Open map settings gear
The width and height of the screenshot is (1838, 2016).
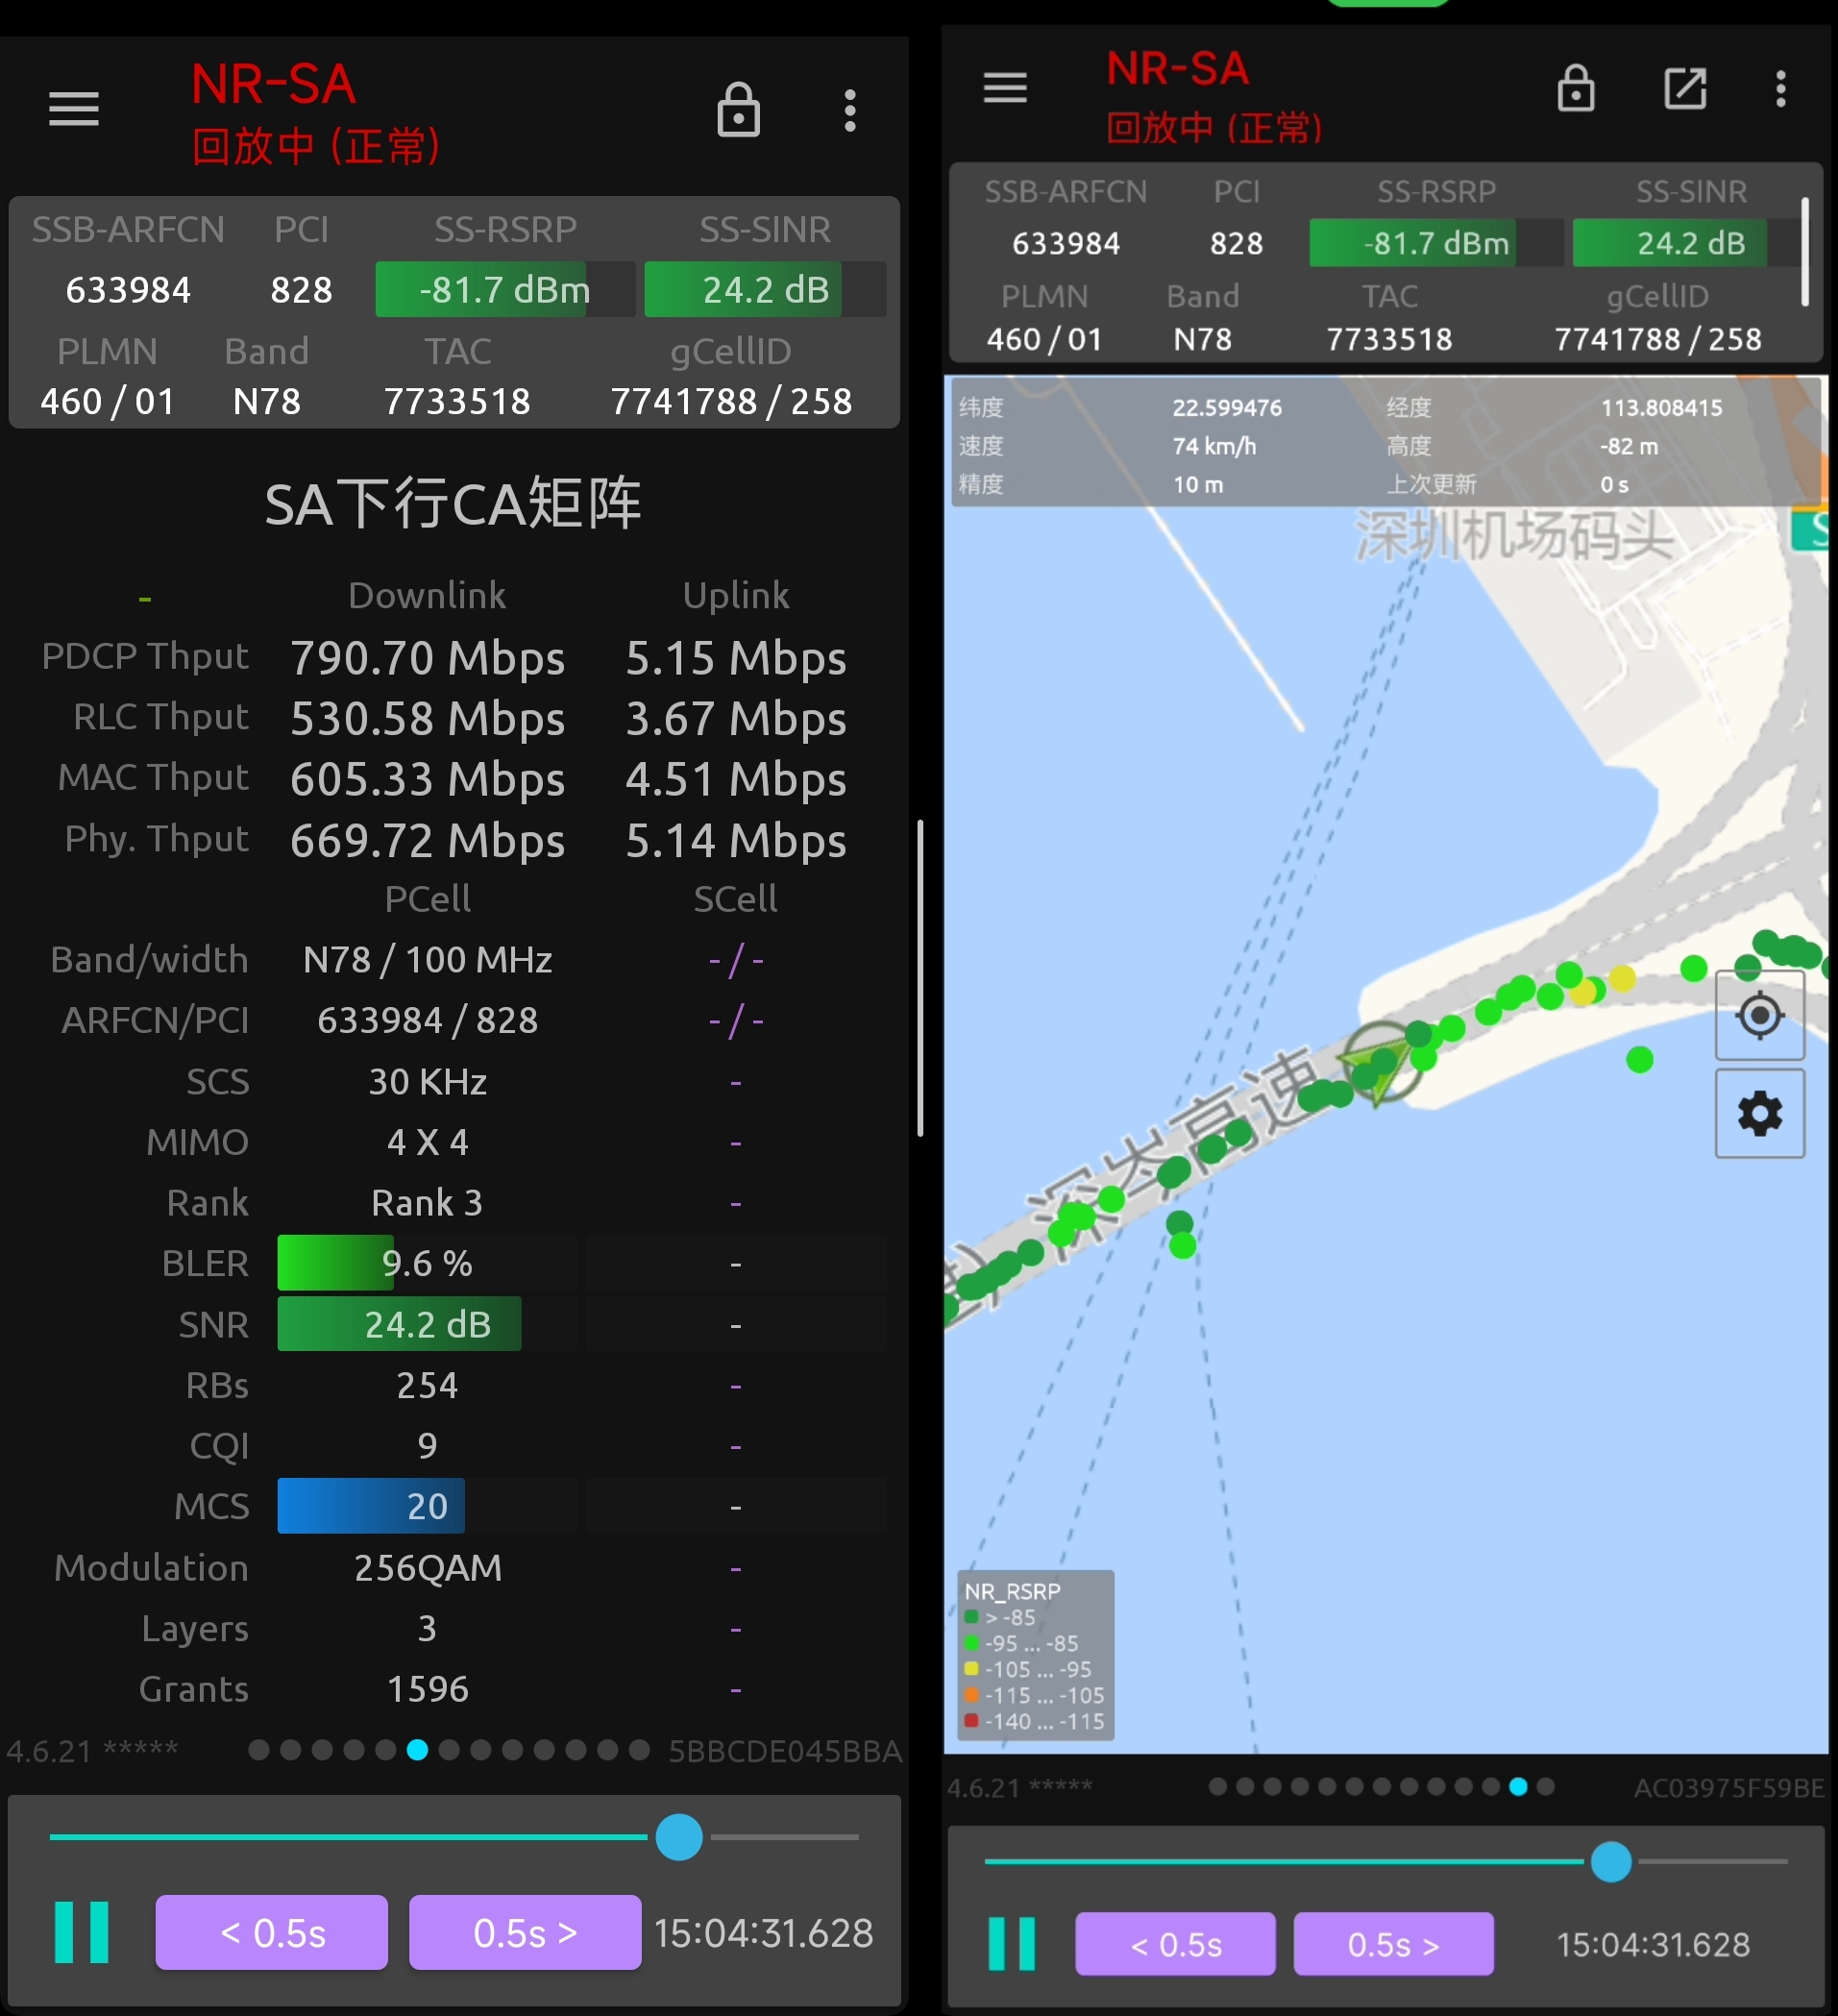click(1759, 1113)
